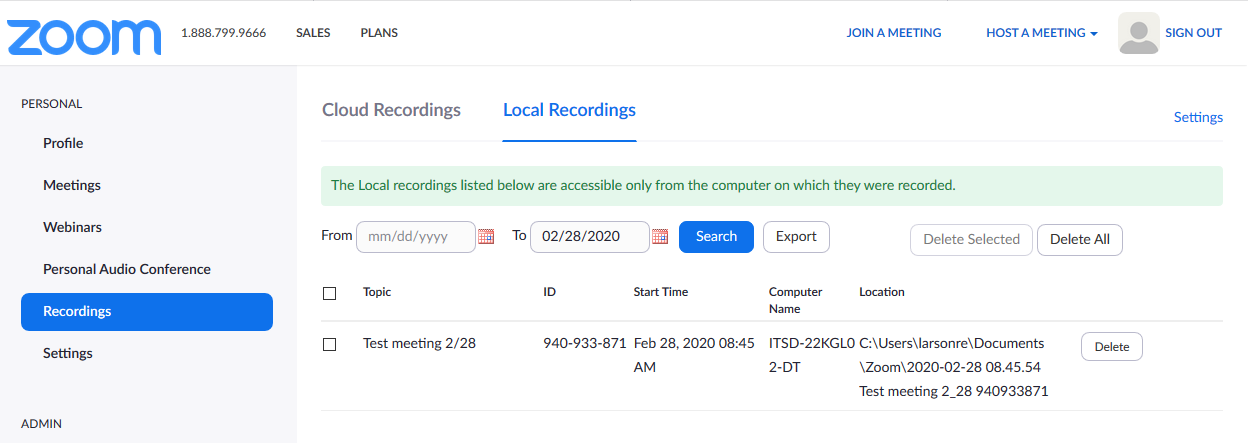The width and height of the screenshot is (1248, 443).
Task: Delete the Test meeting 2/28 recording
Action: tap(1112, 347)
